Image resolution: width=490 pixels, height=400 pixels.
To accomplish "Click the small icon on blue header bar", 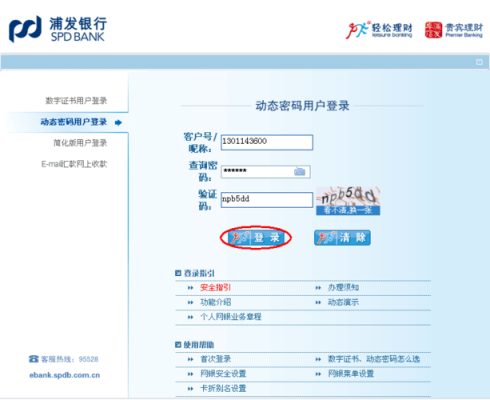I will coord(479,62).
